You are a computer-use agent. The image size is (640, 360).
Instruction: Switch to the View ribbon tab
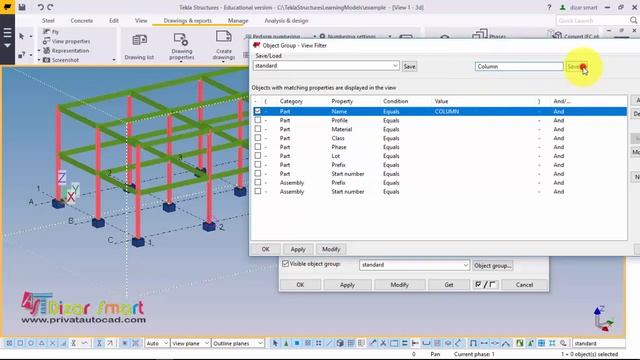(x=141, y=20)
